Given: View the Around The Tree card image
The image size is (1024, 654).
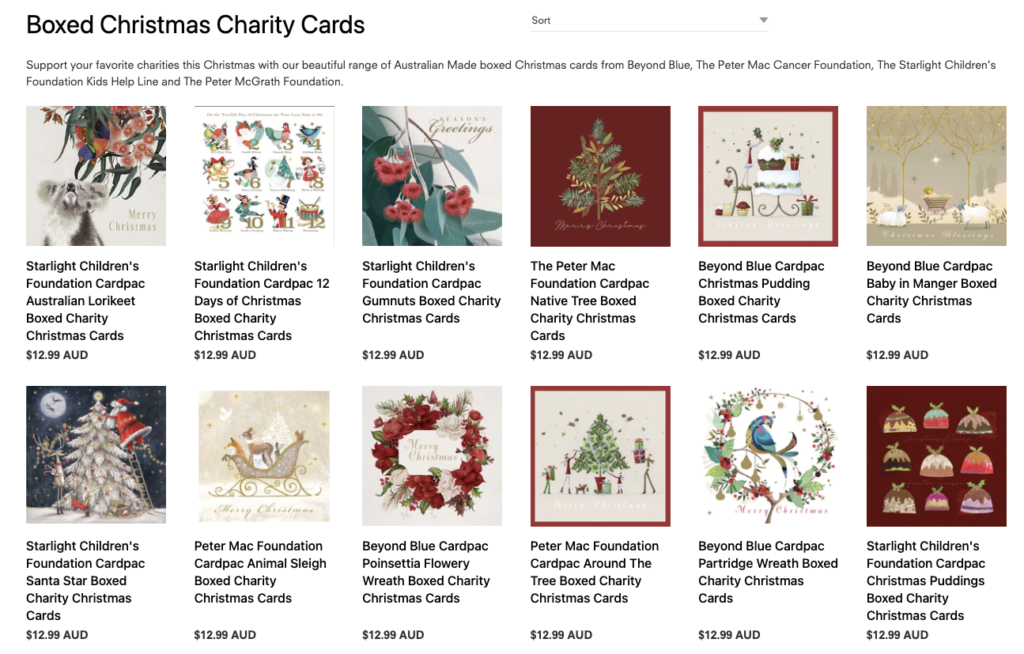Looking at the screenshot, I should coord(600,455).
